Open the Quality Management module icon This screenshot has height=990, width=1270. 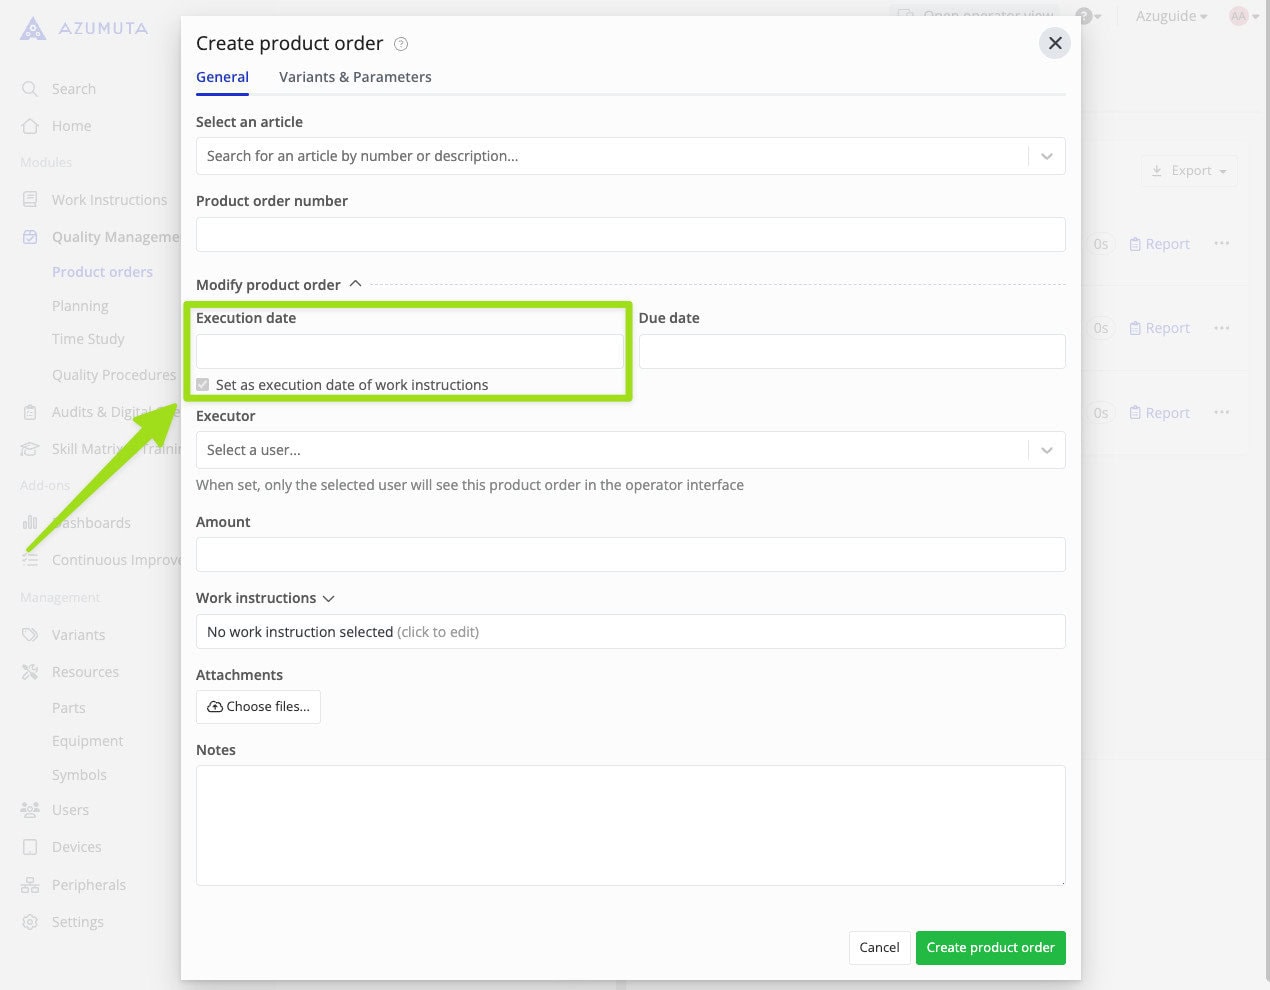tap(30, 236)
